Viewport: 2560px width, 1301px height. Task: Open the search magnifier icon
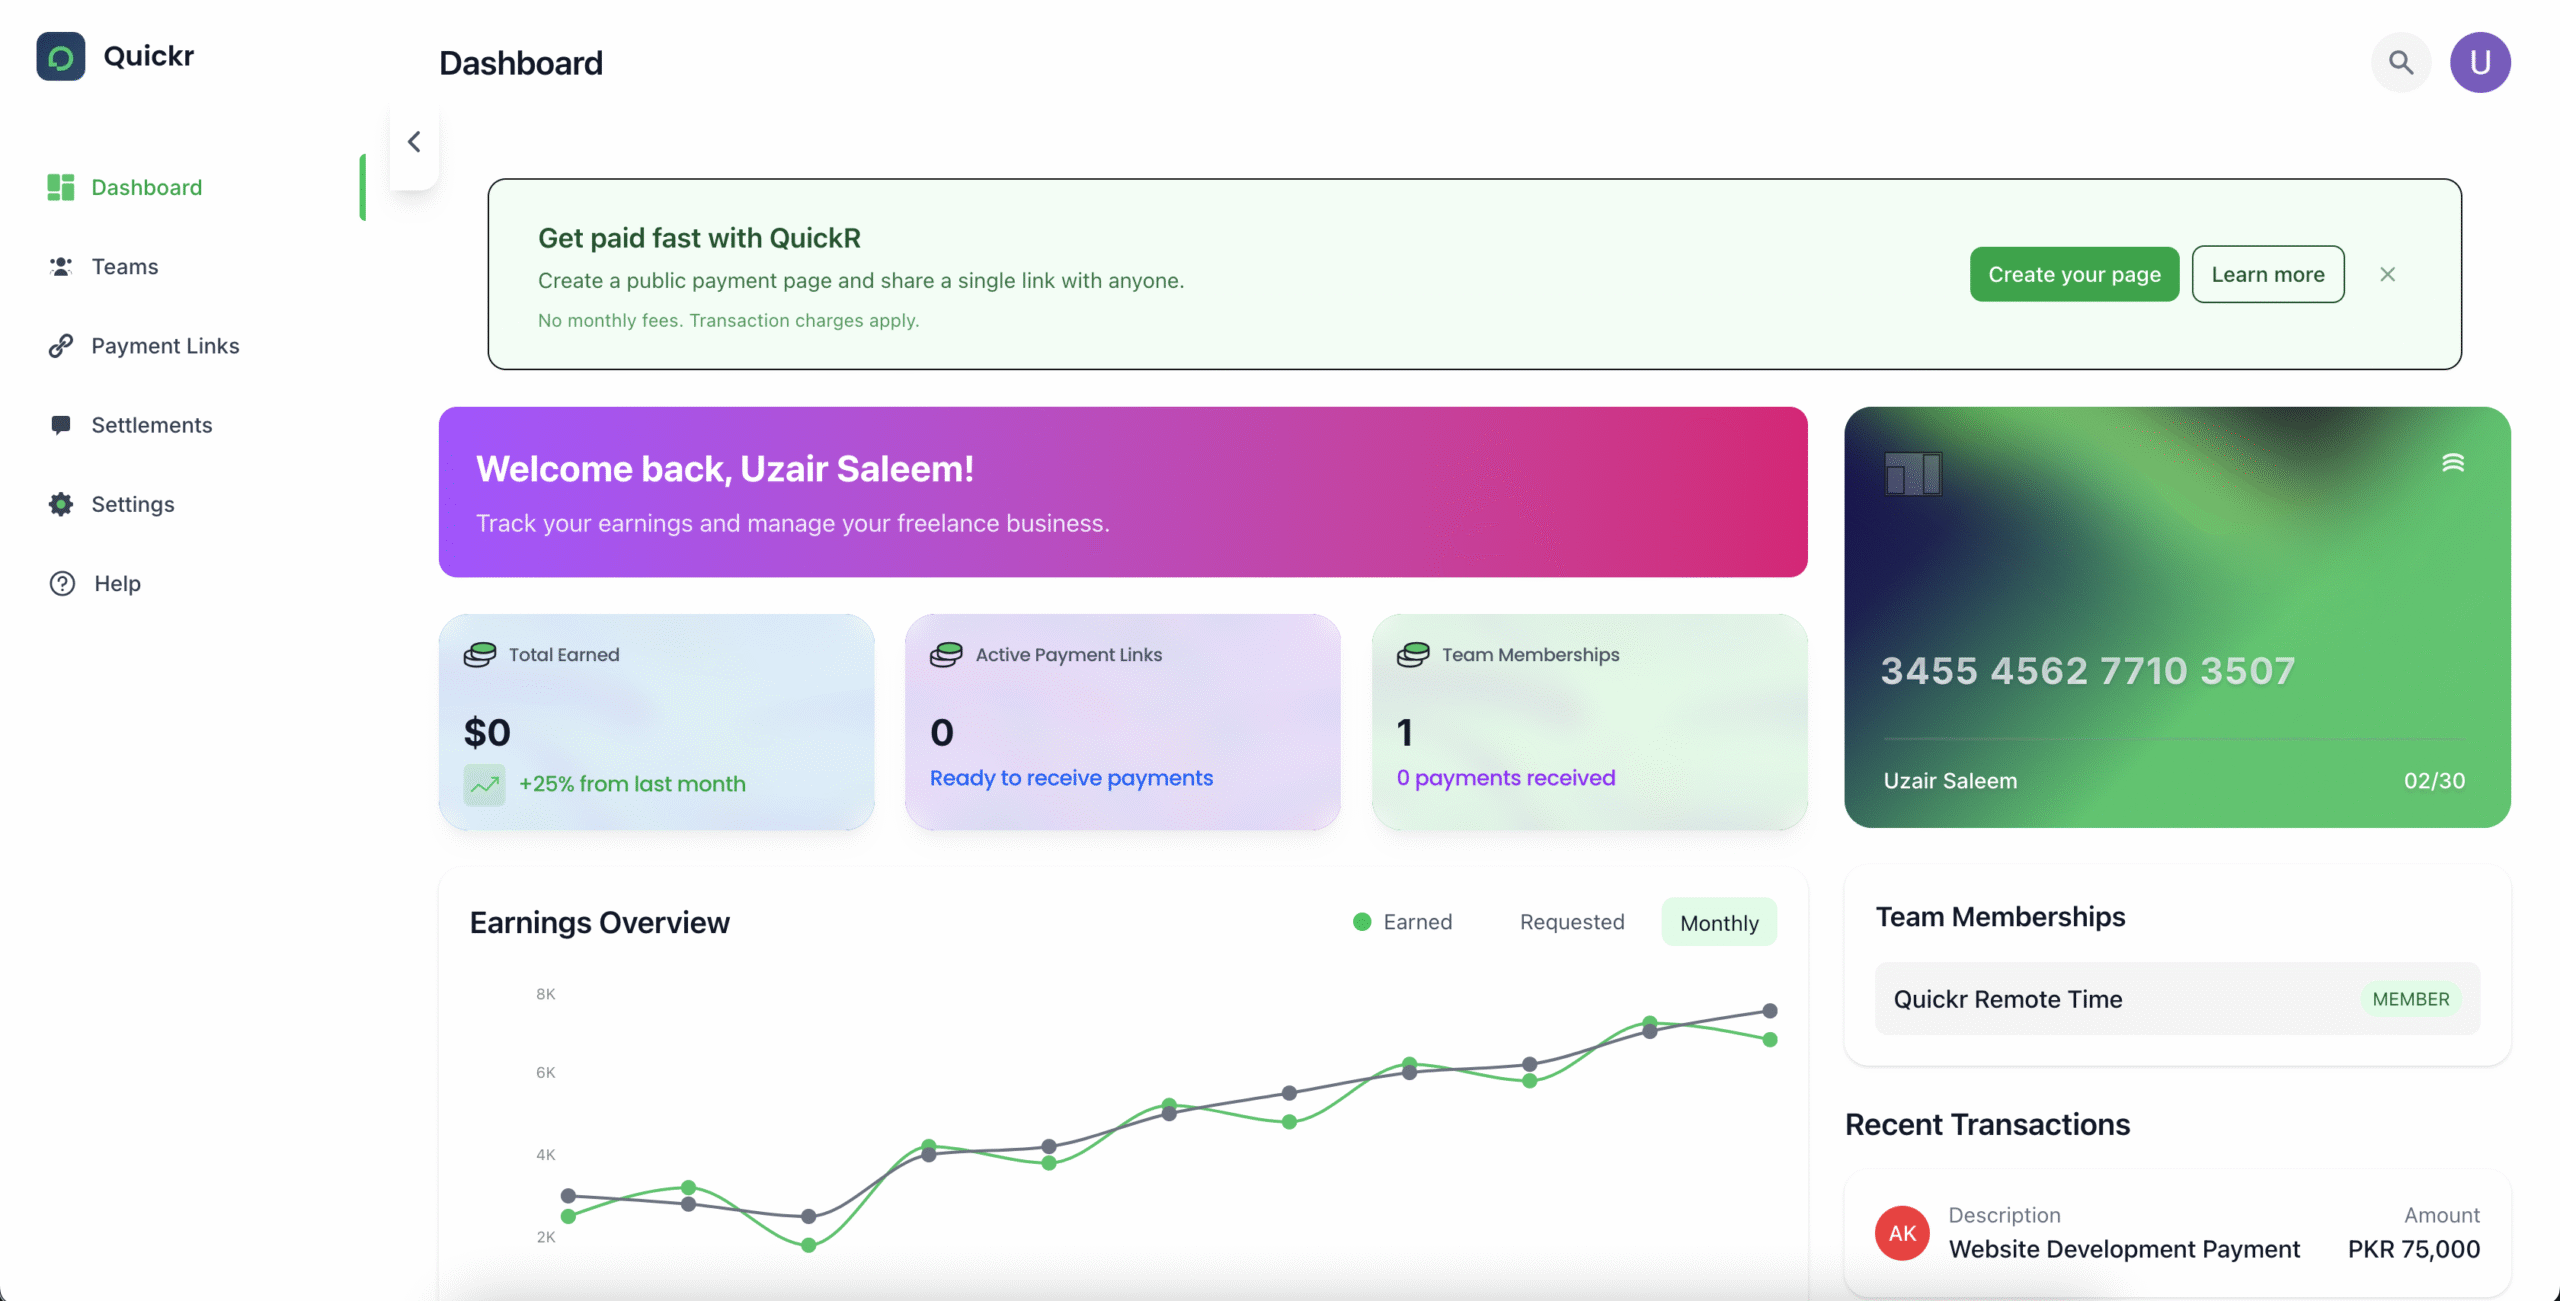click(2401, 62)
